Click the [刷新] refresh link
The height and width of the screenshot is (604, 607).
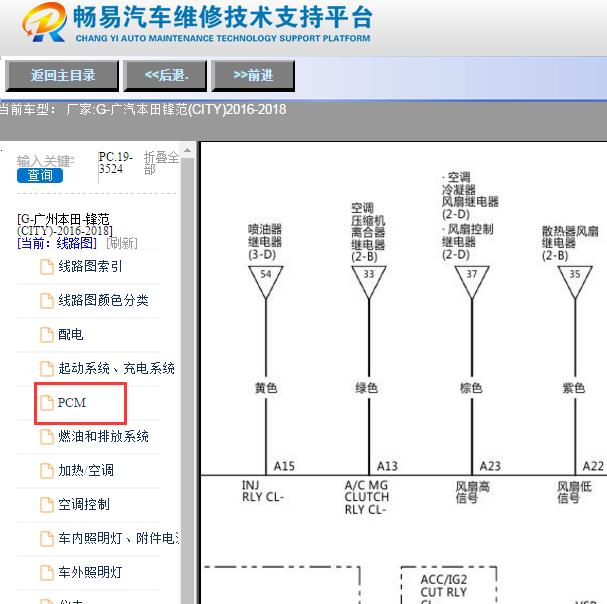click(122, 243)
